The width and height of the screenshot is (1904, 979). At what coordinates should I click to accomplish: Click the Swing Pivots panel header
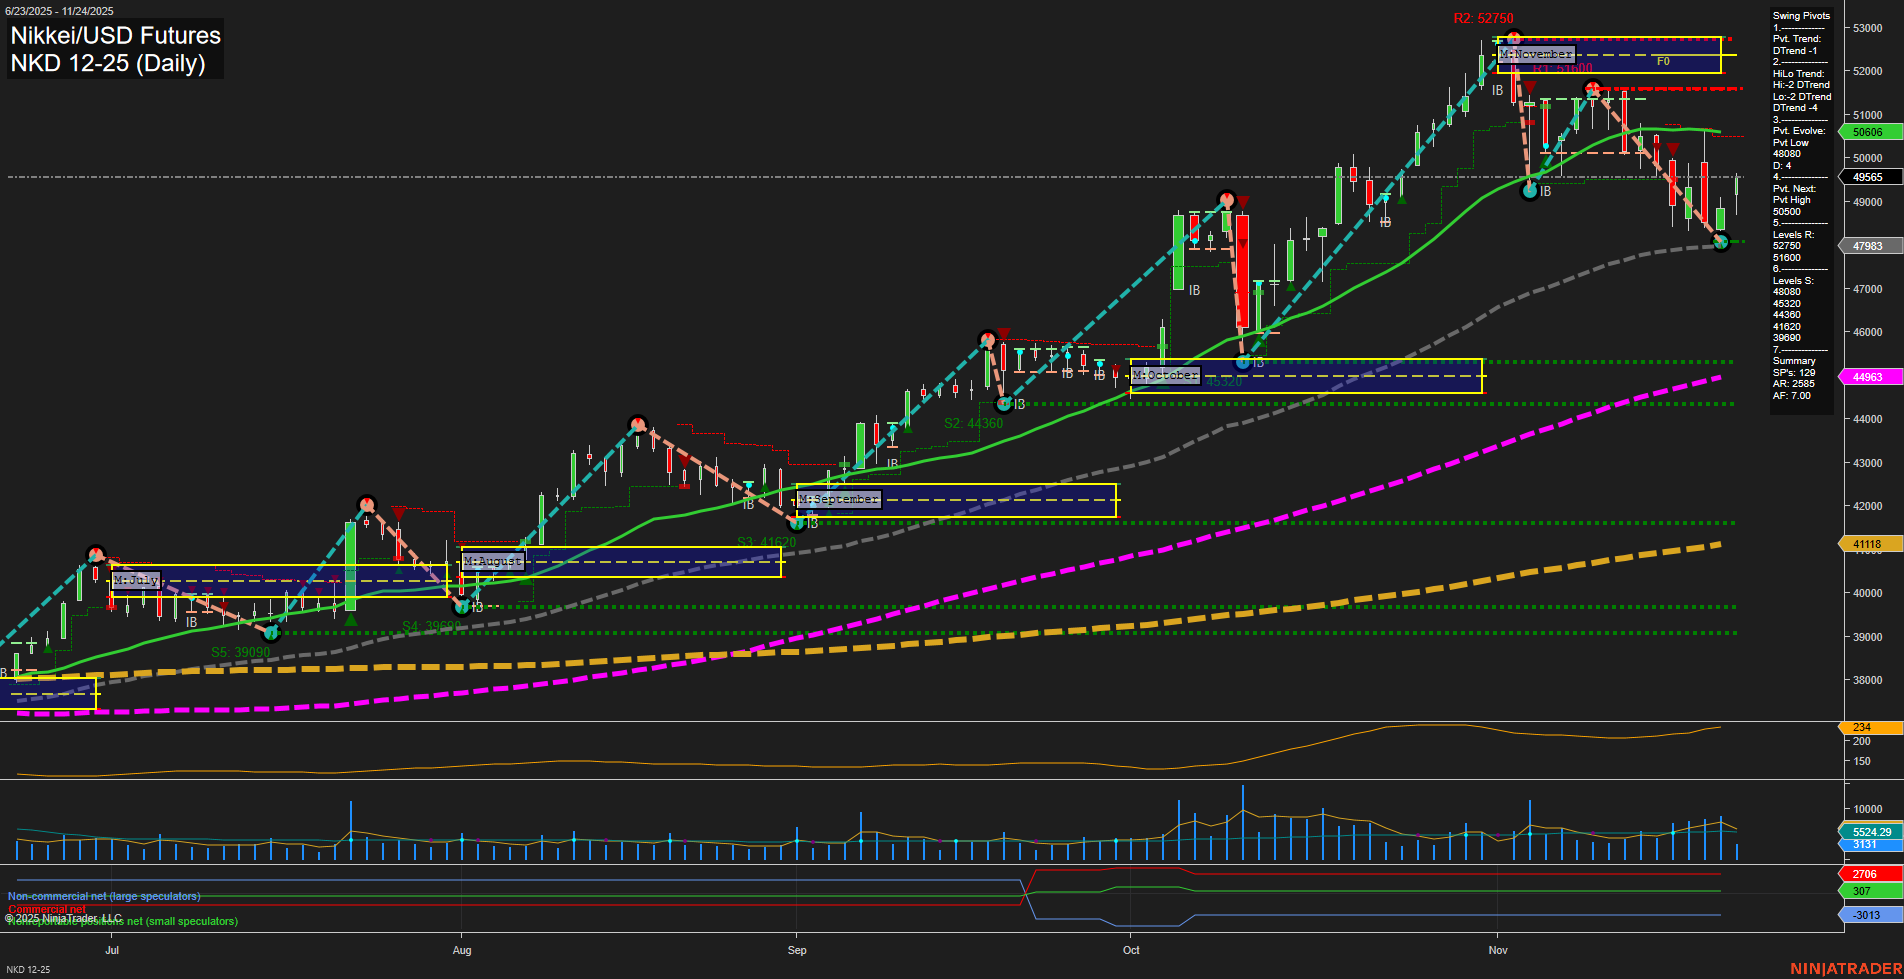pos(1800,15)
